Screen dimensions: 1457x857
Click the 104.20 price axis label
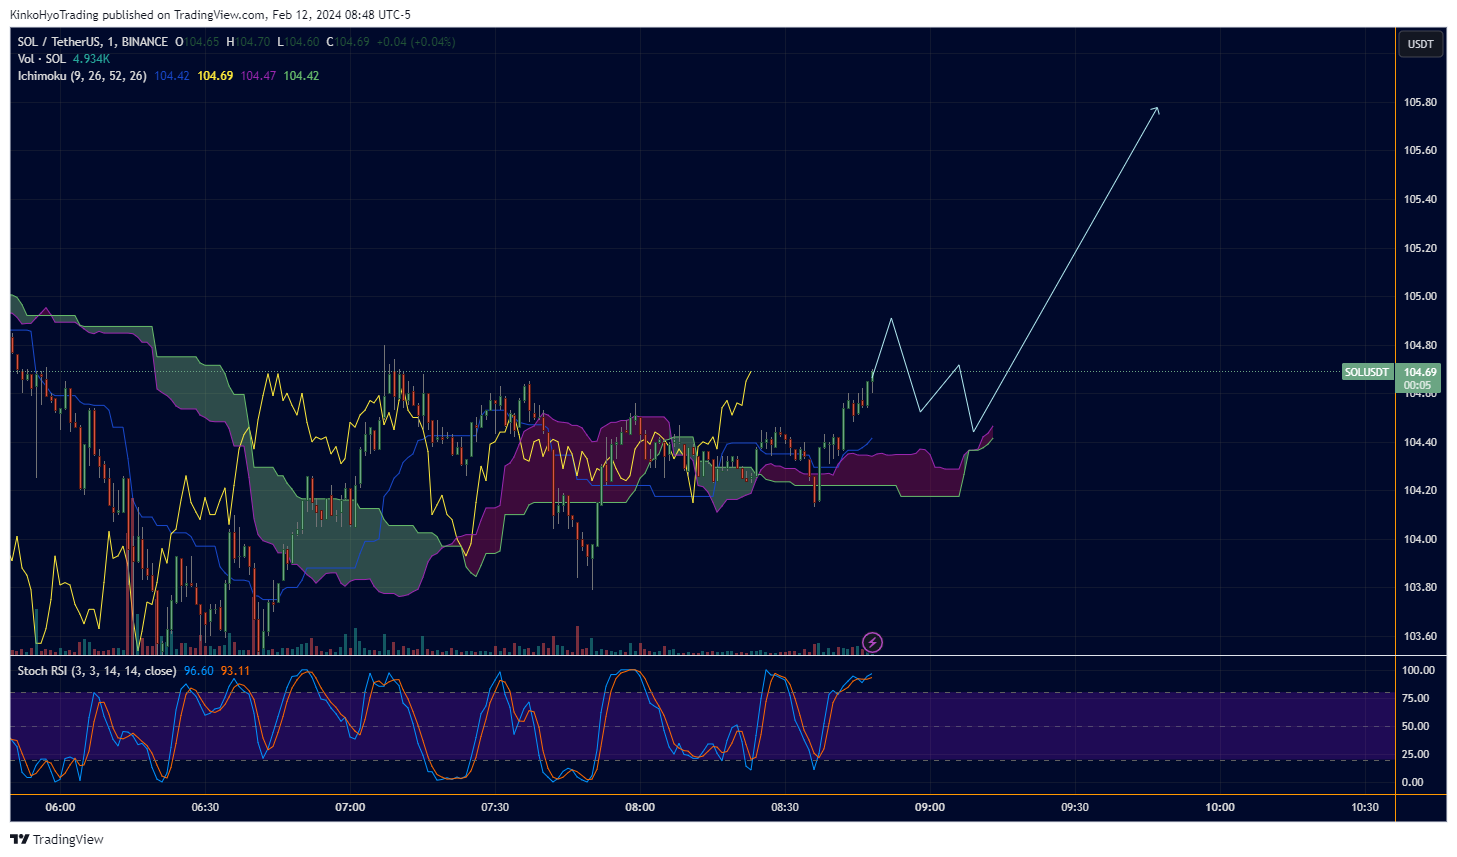point(1420,490)
